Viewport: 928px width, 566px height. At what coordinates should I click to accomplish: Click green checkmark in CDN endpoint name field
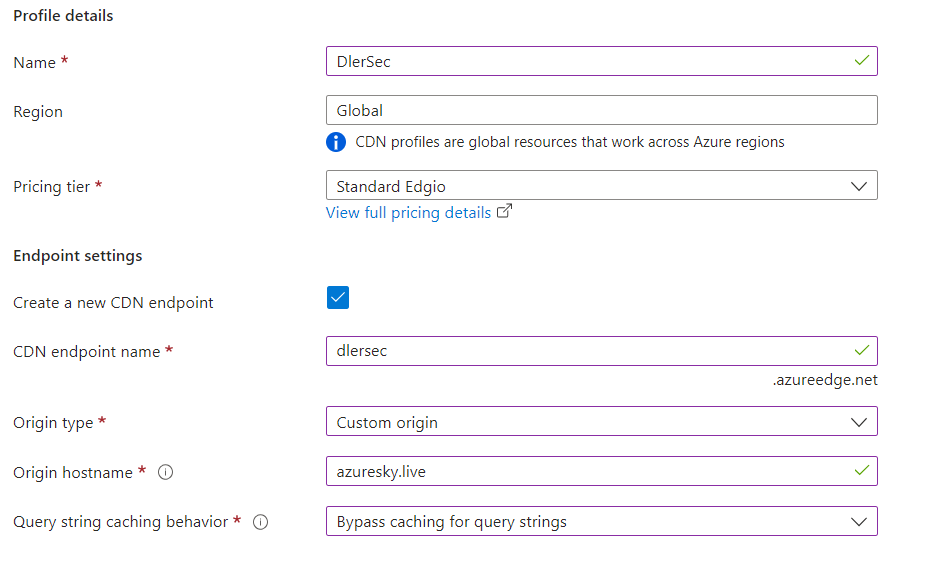861,351
